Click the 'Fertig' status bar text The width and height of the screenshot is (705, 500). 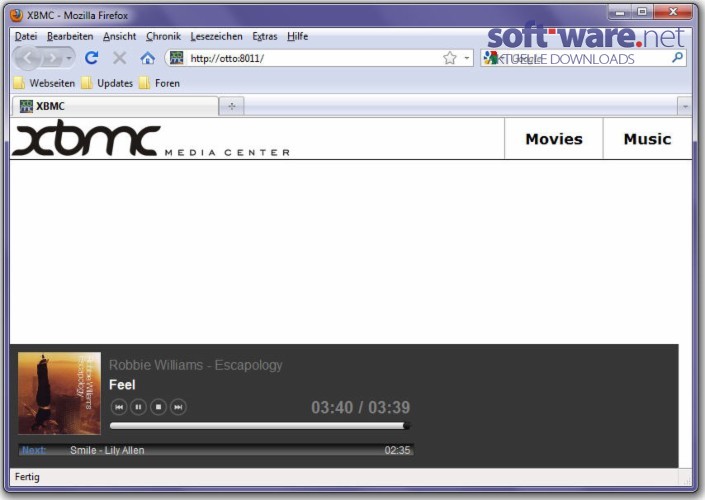point(27,477)
